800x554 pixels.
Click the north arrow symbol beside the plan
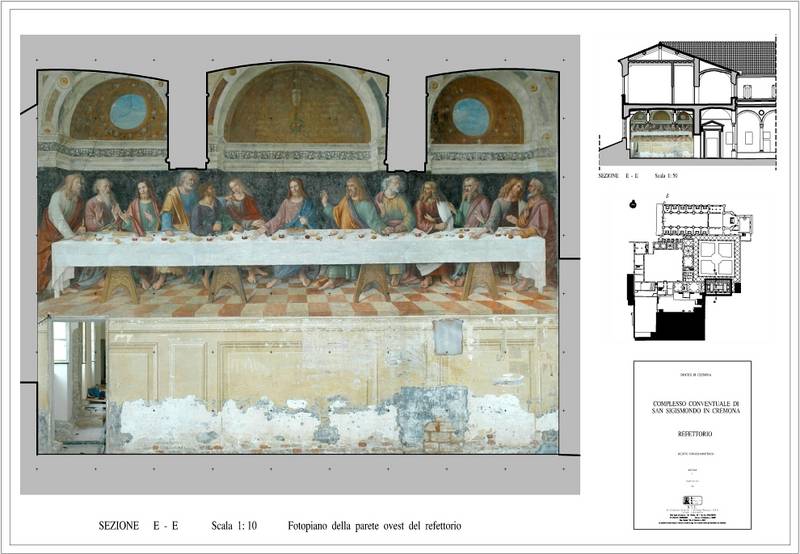(x=633, y=204)
